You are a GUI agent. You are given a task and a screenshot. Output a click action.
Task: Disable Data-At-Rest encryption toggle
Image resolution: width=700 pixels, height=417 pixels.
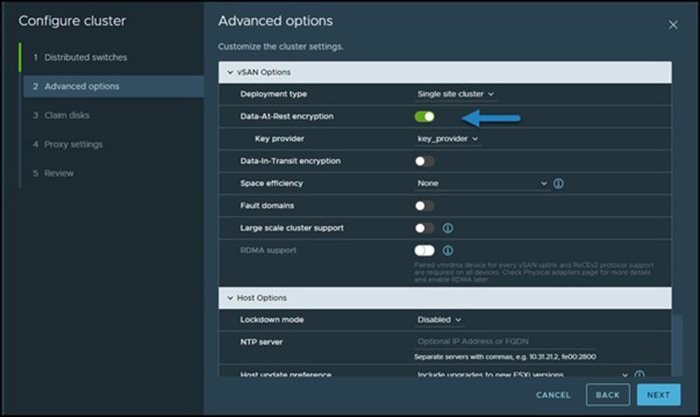(425, 117)
